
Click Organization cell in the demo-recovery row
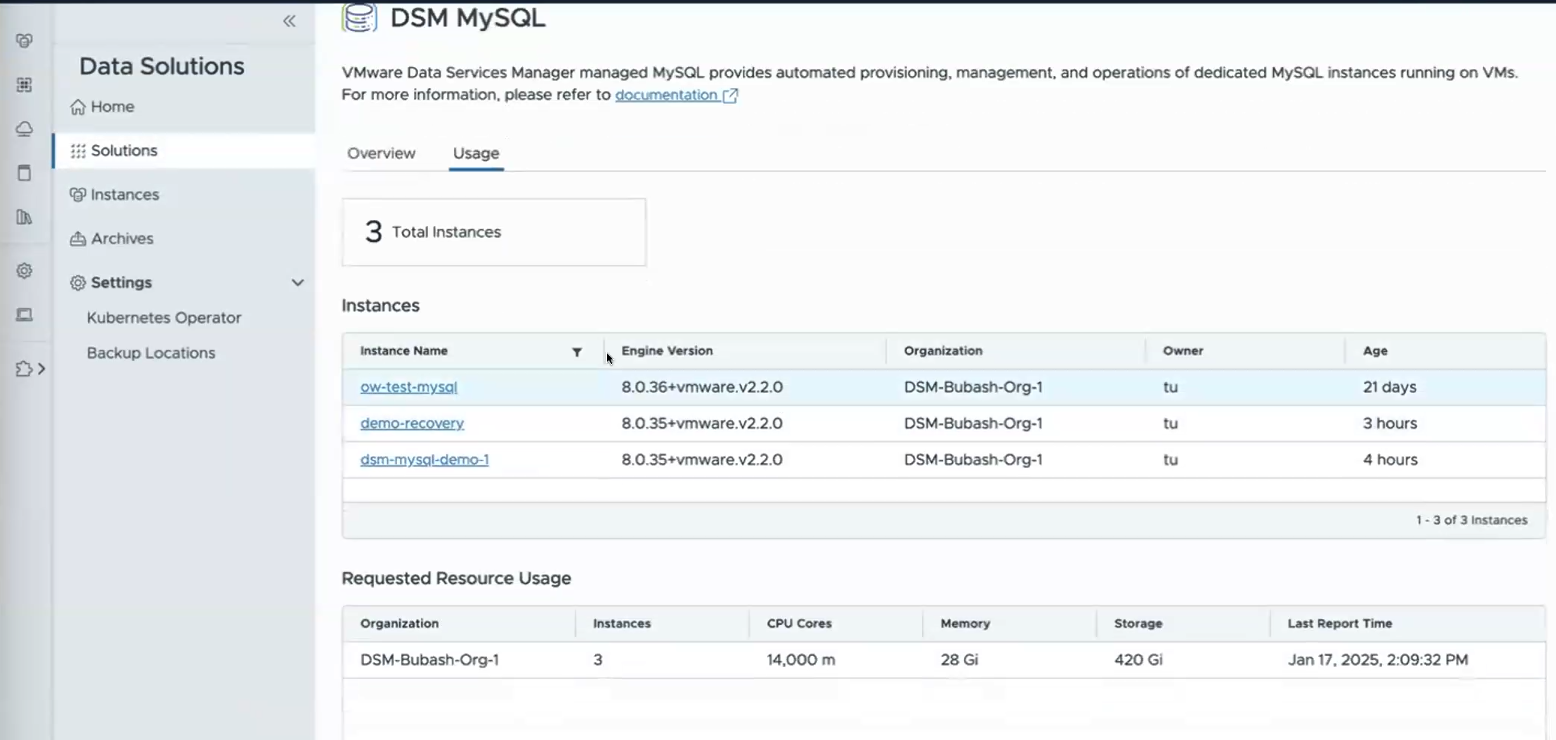(x=973, y=423)
